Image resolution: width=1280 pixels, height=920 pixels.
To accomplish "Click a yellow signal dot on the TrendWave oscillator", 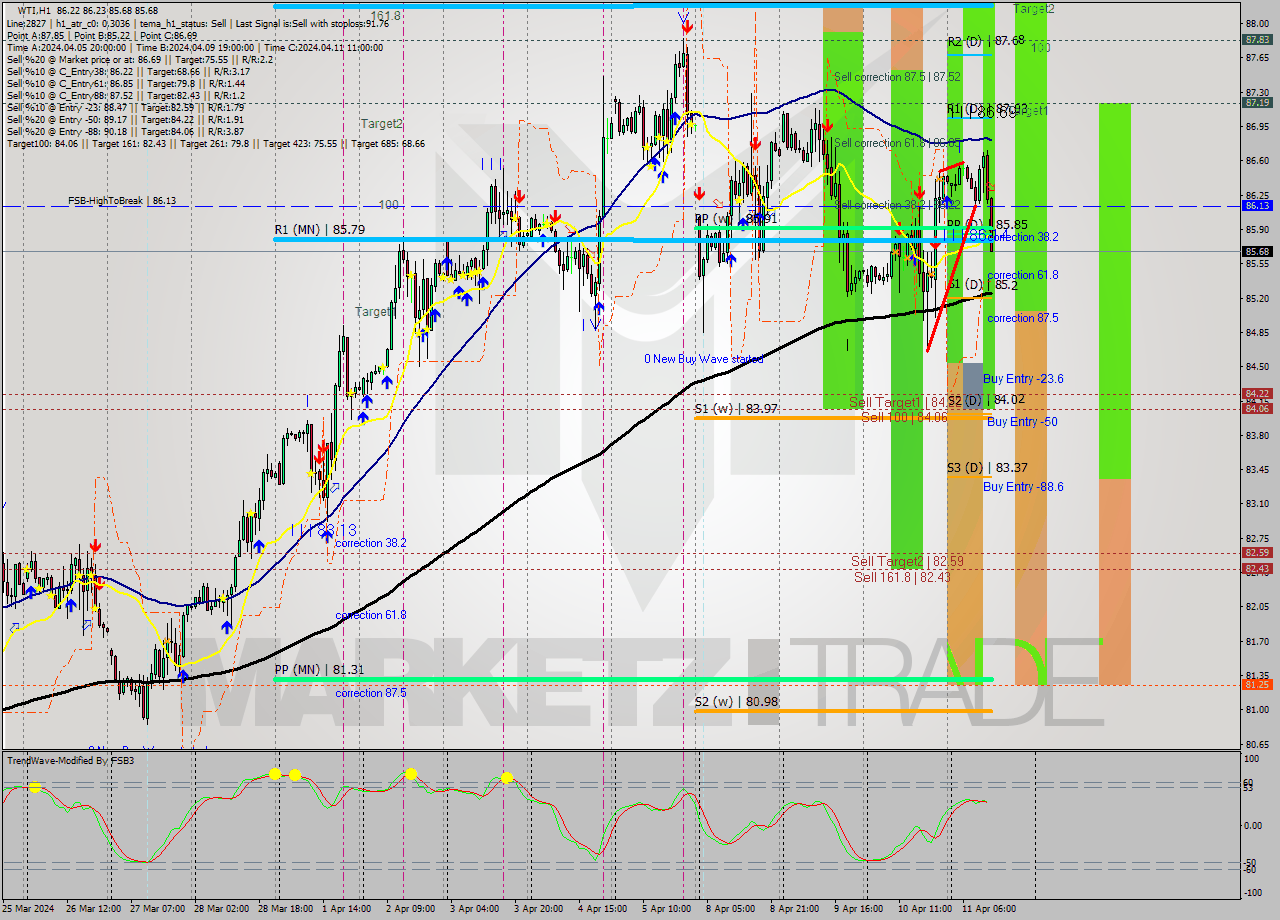I will (277, 773).
